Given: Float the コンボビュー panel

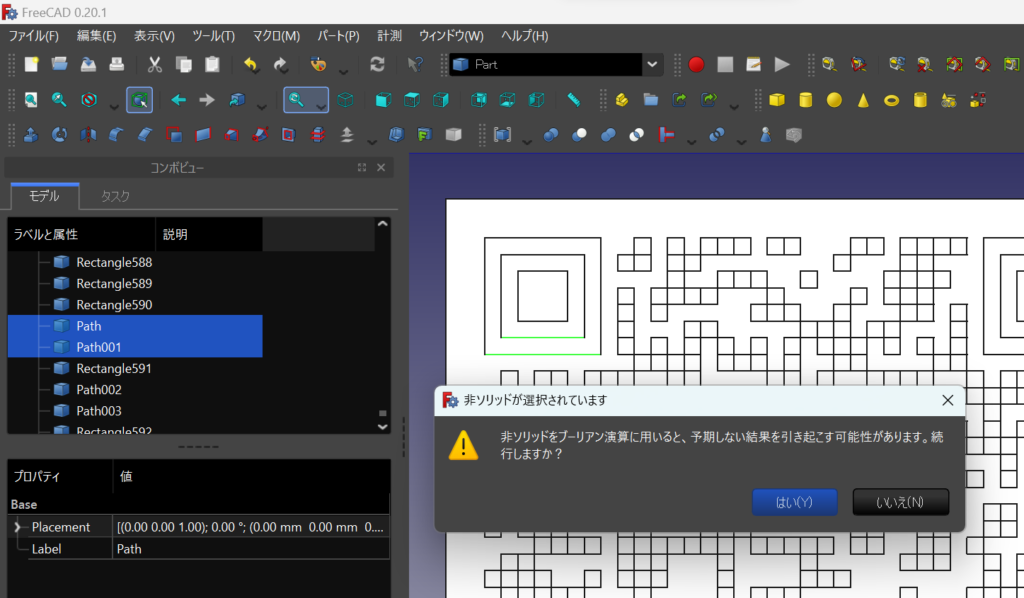Looking at the screenshot, I should (x=362, y=168).
